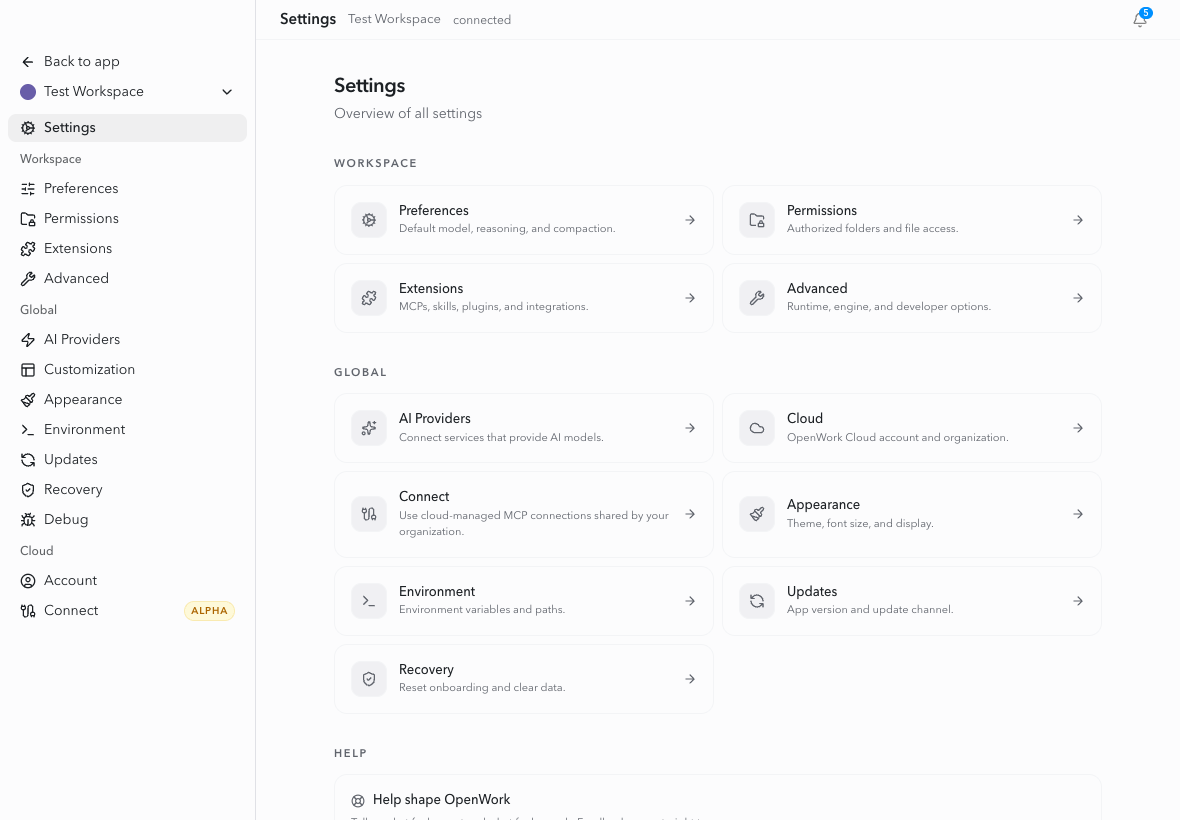Select Settings in the sidebar

127,128
